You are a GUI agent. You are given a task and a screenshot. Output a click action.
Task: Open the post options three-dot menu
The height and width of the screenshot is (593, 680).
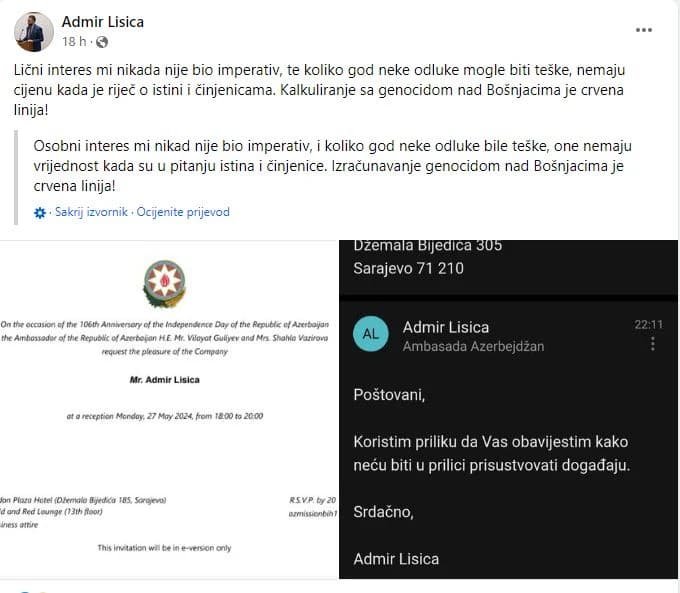pos(644,30)
